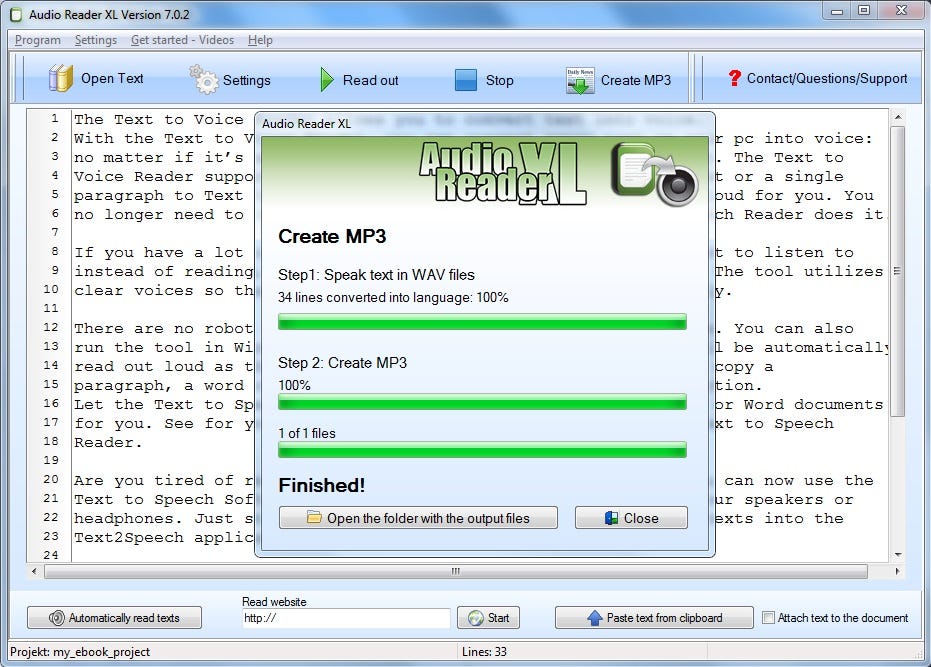Click Contact/Questions/Support link
The image size is (931, 667).
826,78
